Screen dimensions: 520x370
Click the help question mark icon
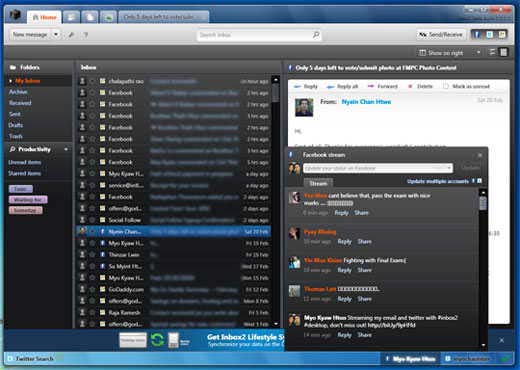click(86, 35)
